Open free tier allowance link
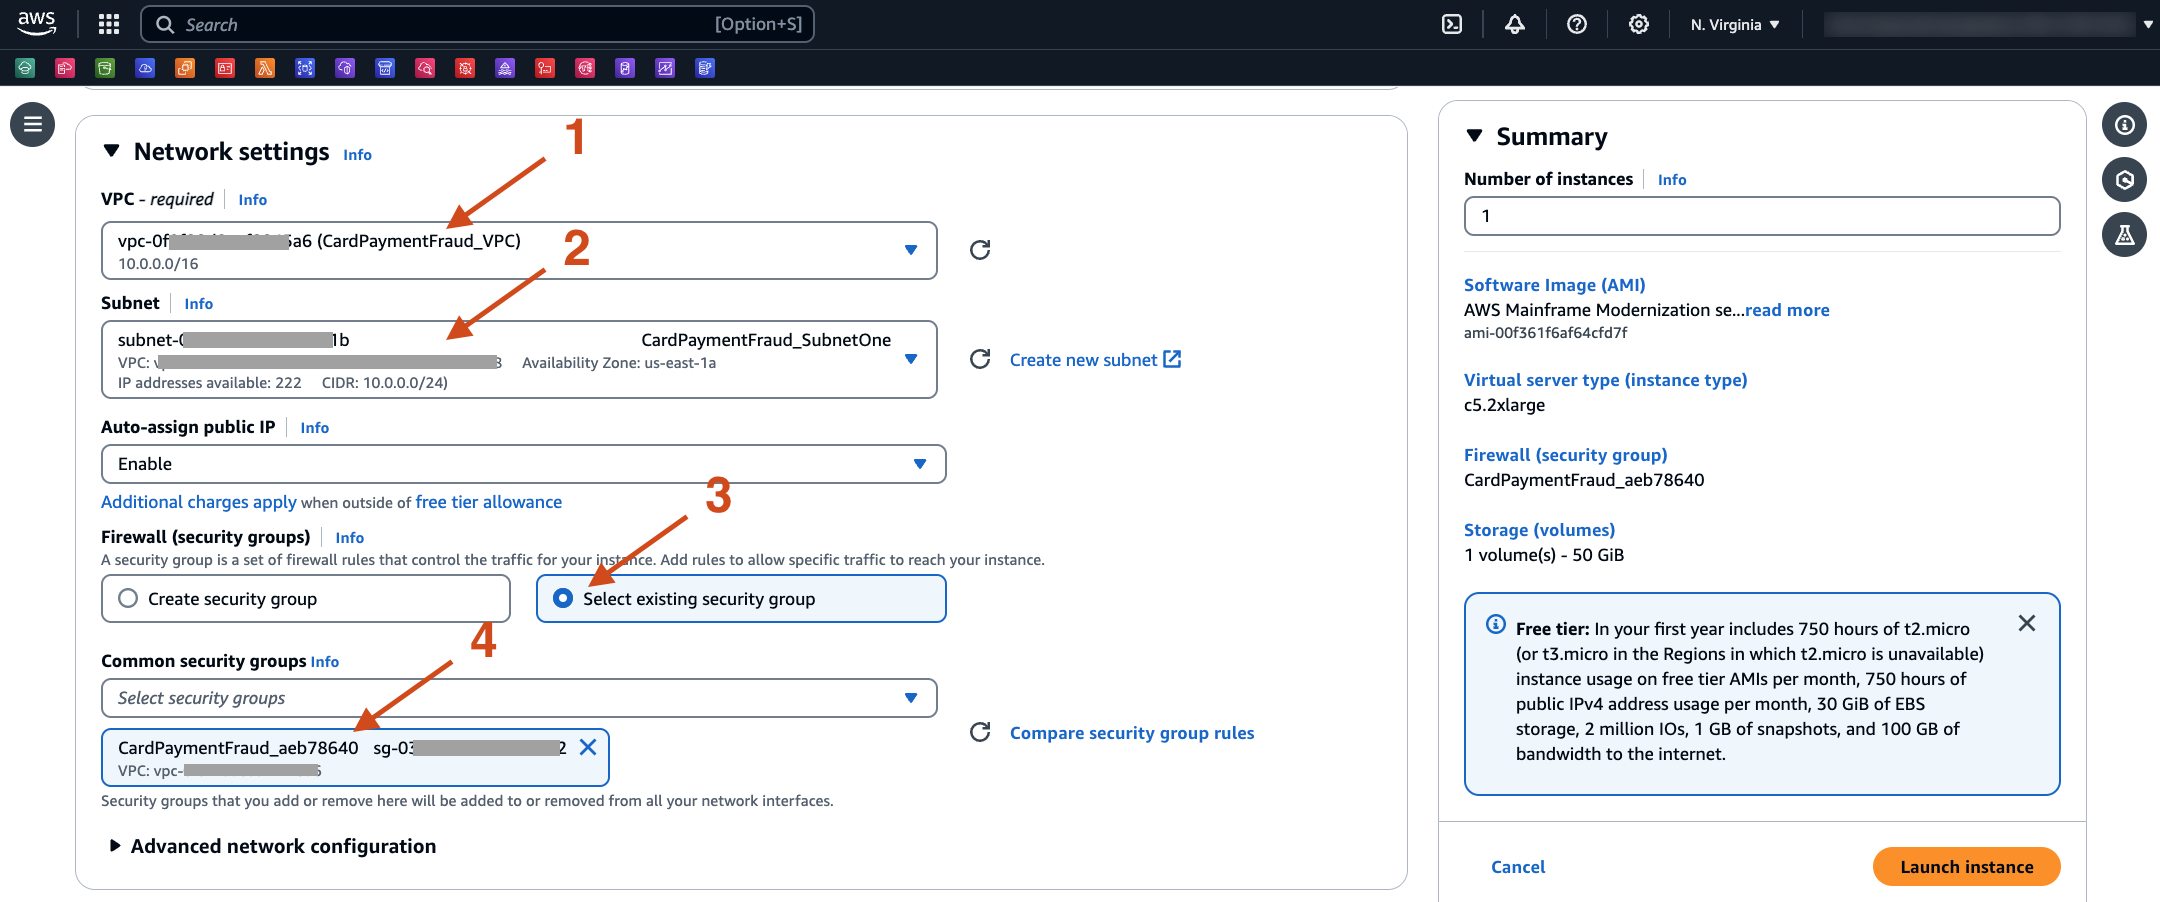This screenshot has height=902, width=2160. (x=489, y=502)
